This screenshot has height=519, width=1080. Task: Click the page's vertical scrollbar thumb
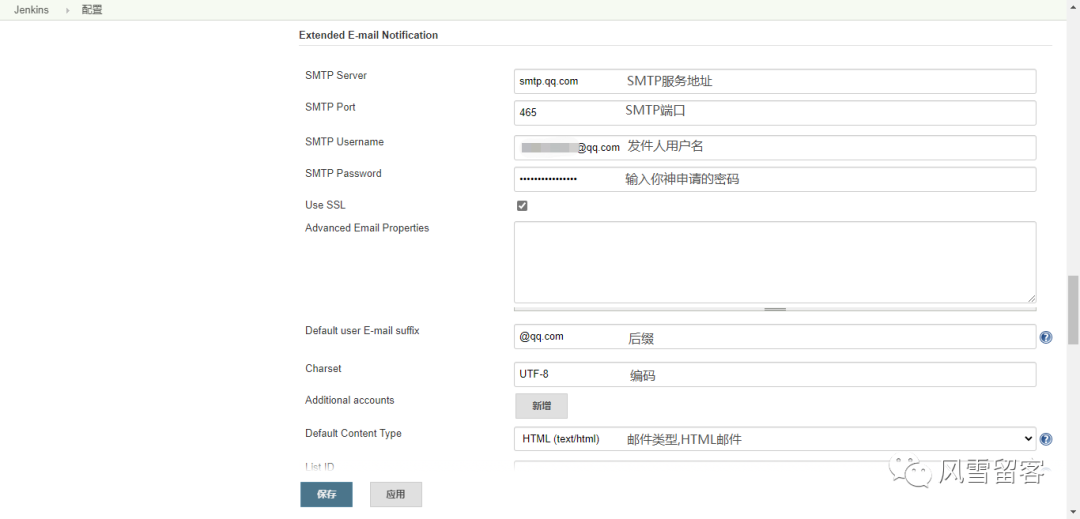1073,309
